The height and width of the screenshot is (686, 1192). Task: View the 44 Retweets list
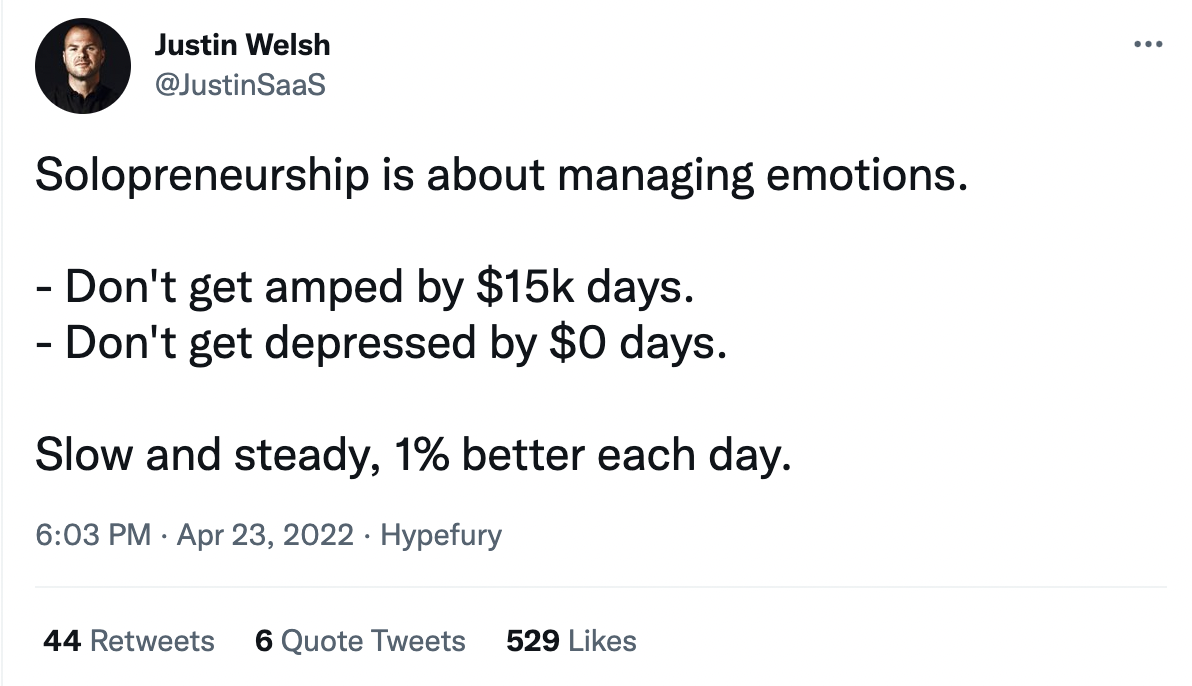129,640
